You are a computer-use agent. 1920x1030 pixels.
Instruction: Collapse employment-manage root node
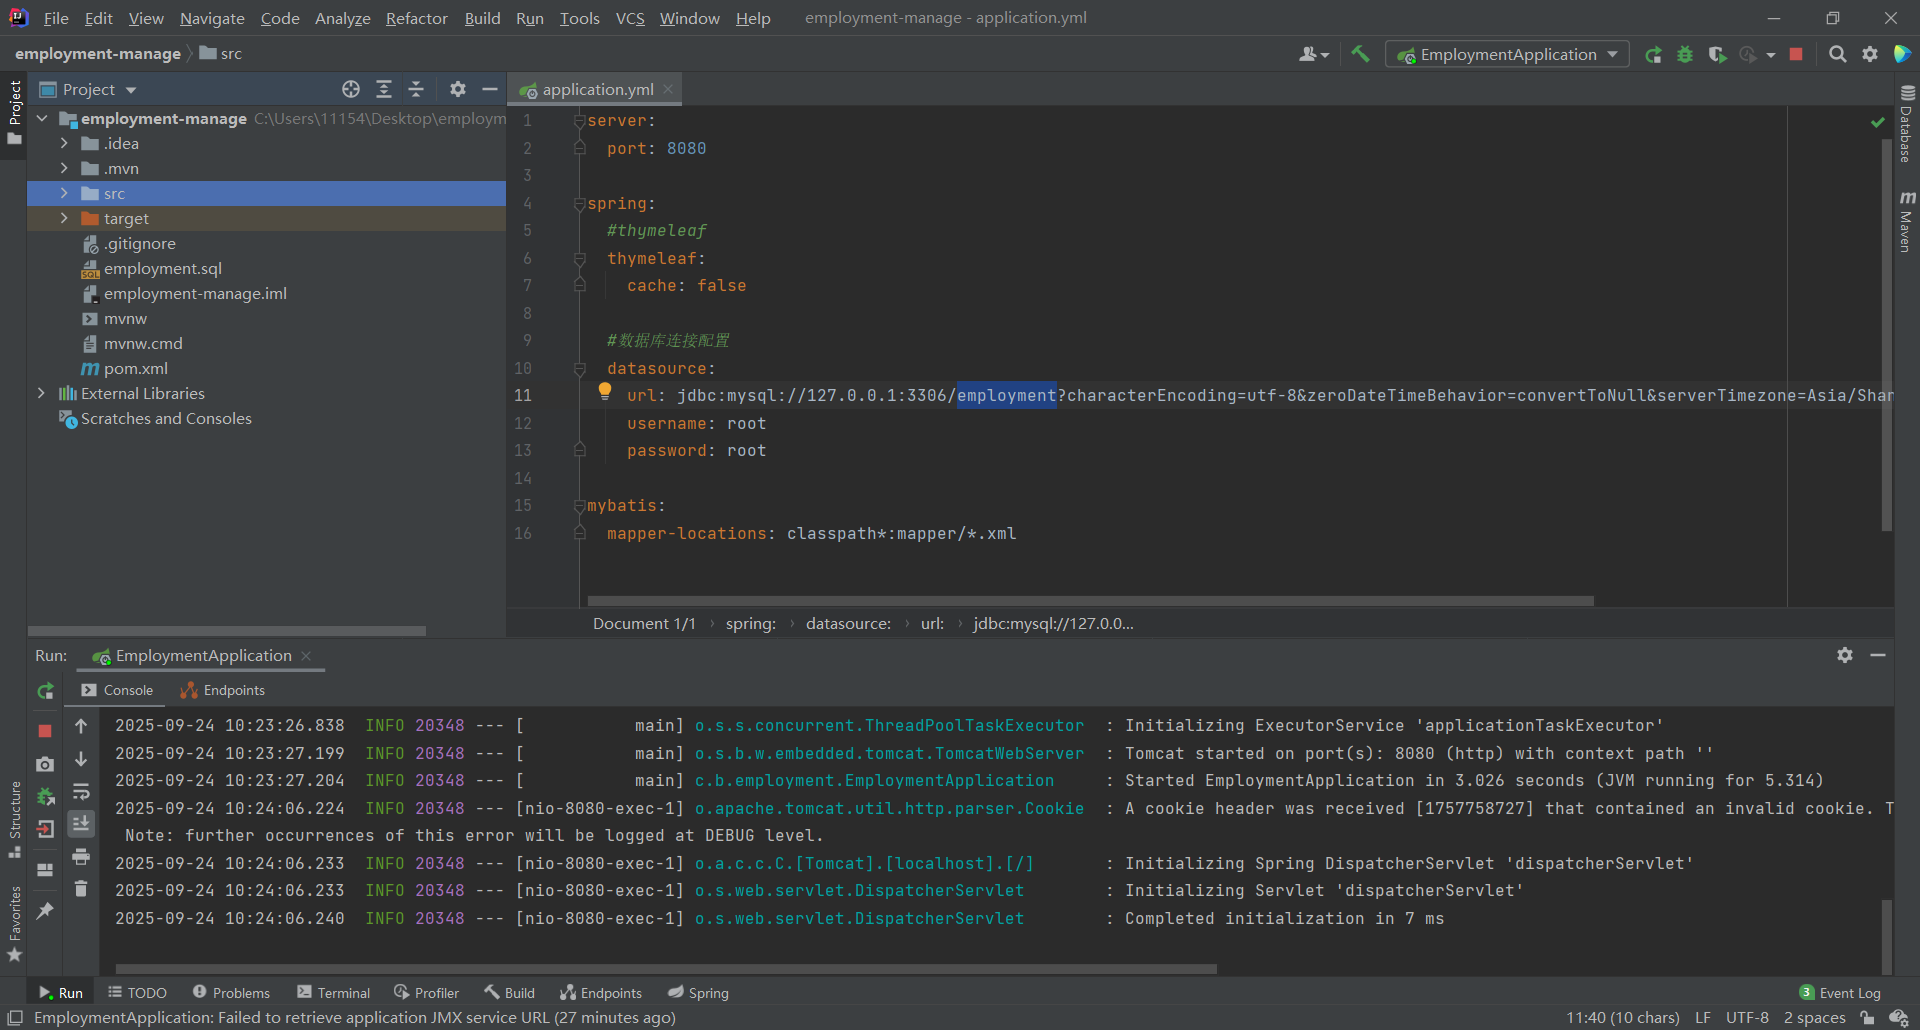tap(42, 118)
